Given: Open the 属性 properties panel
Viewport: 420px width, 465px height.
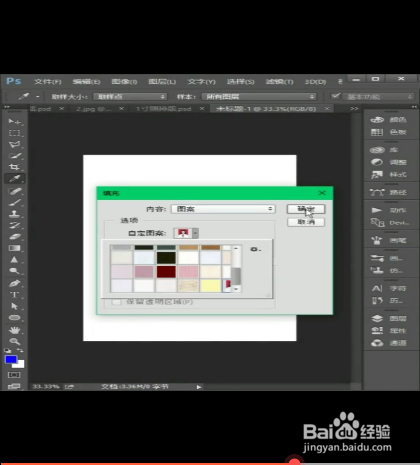Looking at the screenshot, I should pos(389,331).
